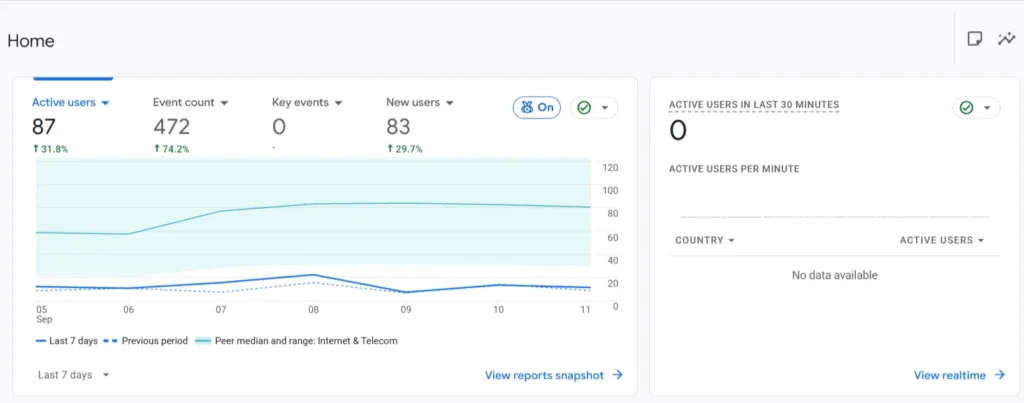Click the benchmarking ribbon icon
1024x403 pixels.
click(527, 108)
